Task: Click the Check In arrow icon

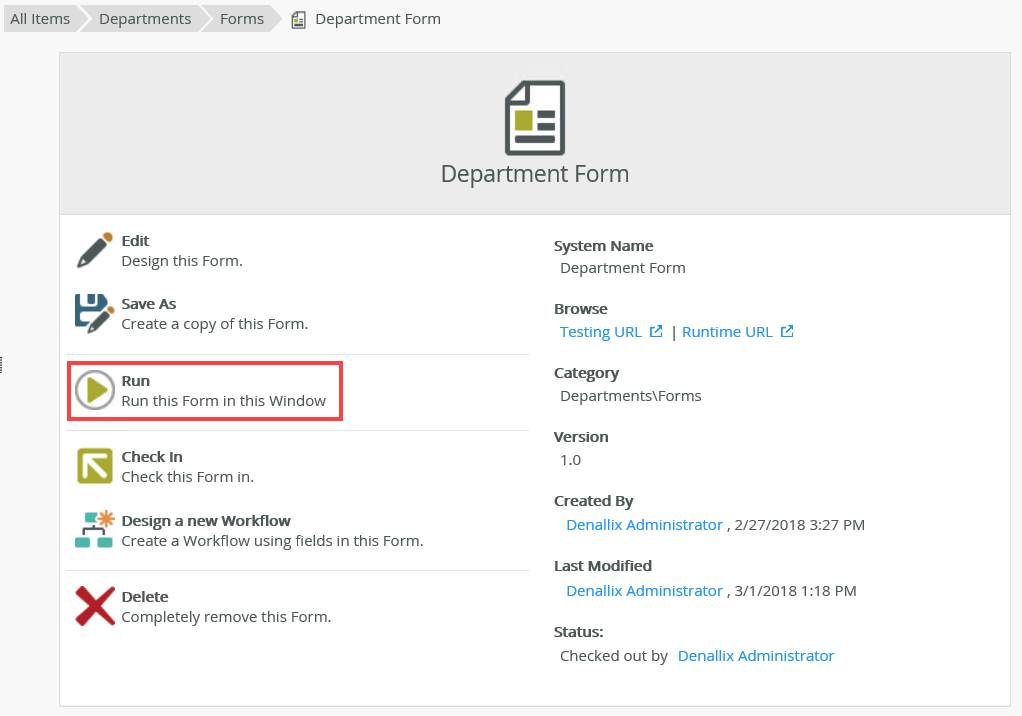Action: pyautogui.click(x=95, y=466)
